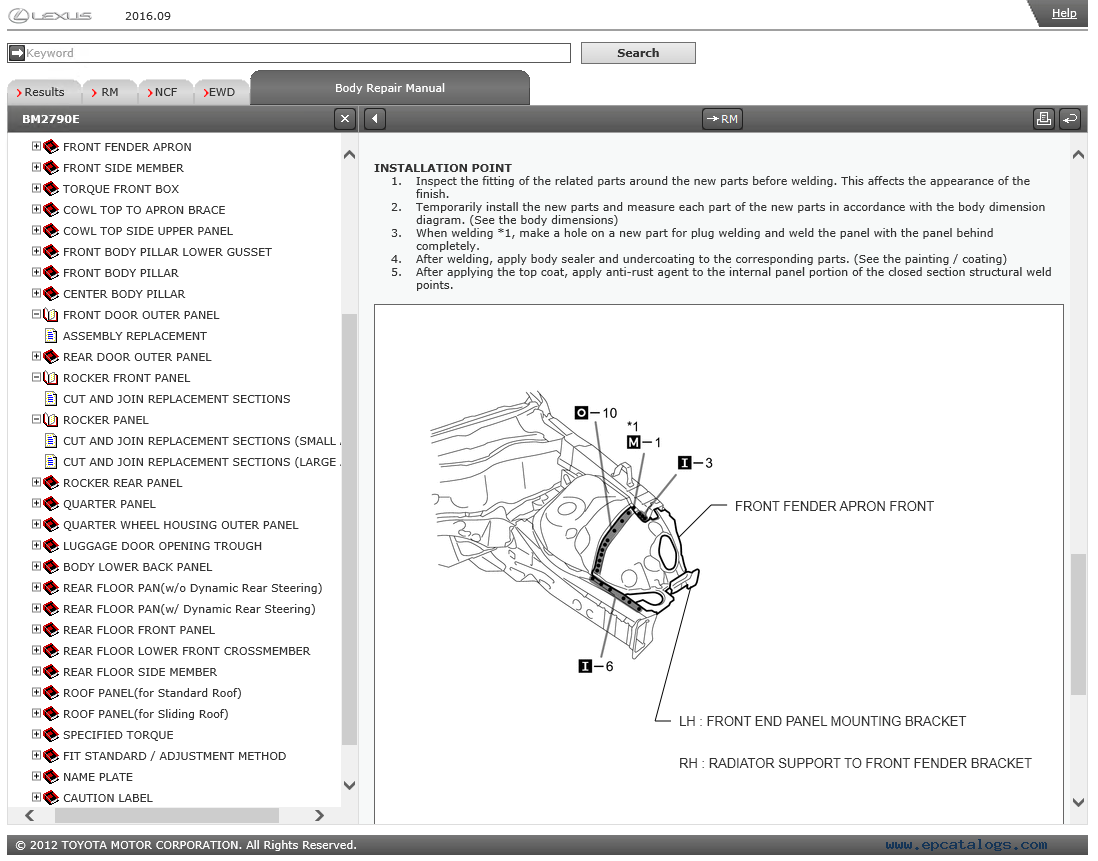Click the document icon of CUT AND JOIN (LARGE

pyautogui.click(x=50, y=462)
